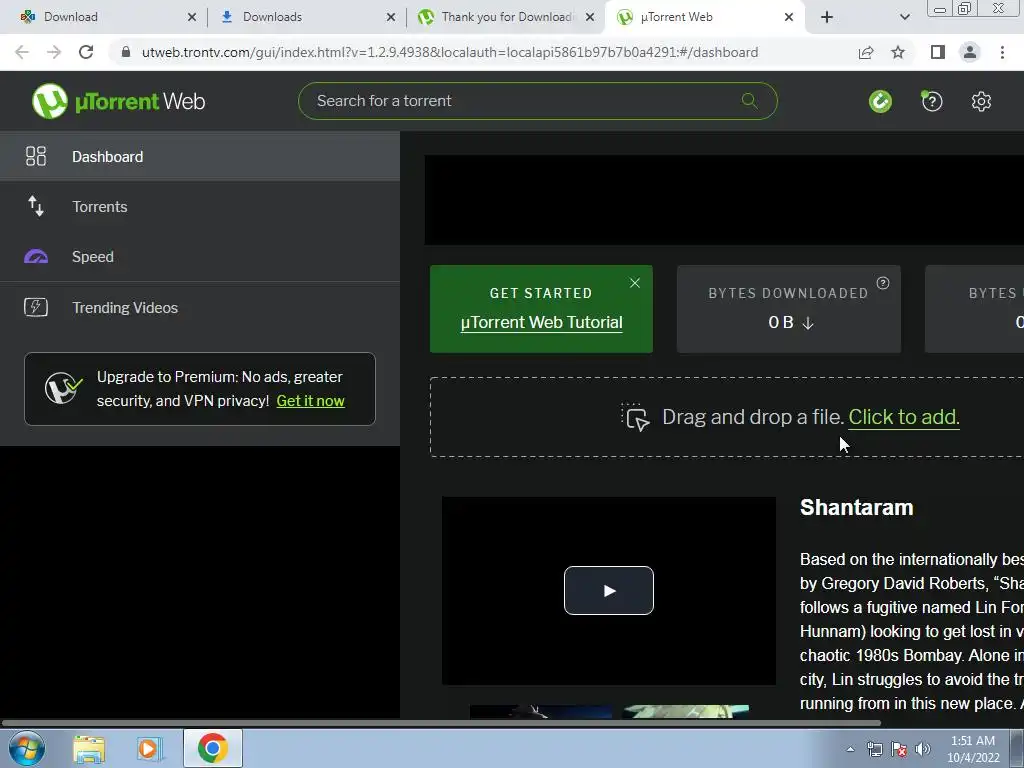Click the site lock icon in address bar

click(x=126, y=52)
